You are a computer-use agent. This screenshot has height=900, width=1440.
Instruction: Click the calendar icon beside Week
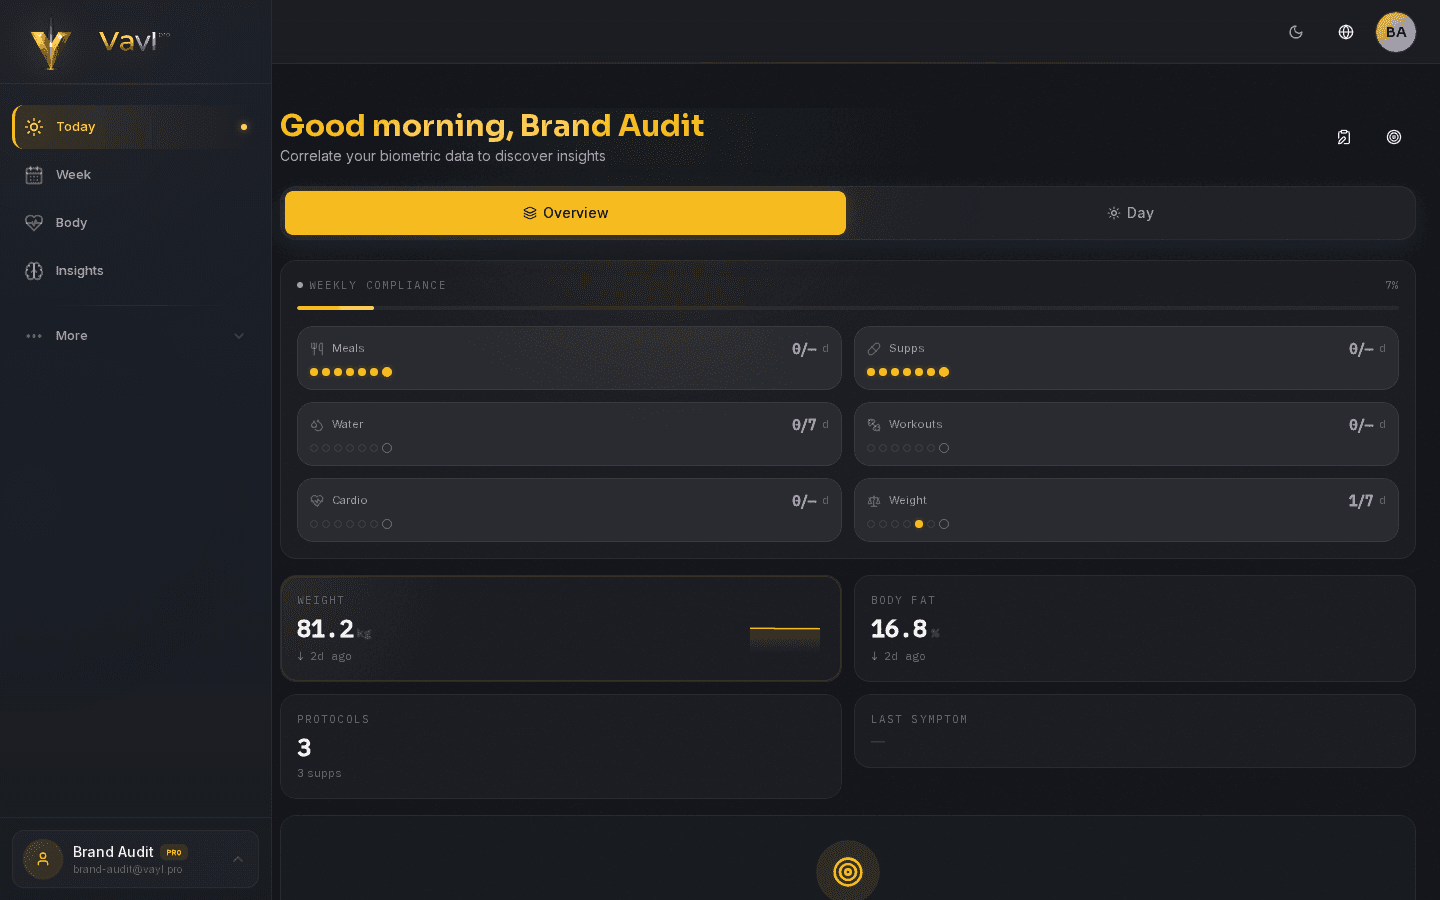coord(34,175)
